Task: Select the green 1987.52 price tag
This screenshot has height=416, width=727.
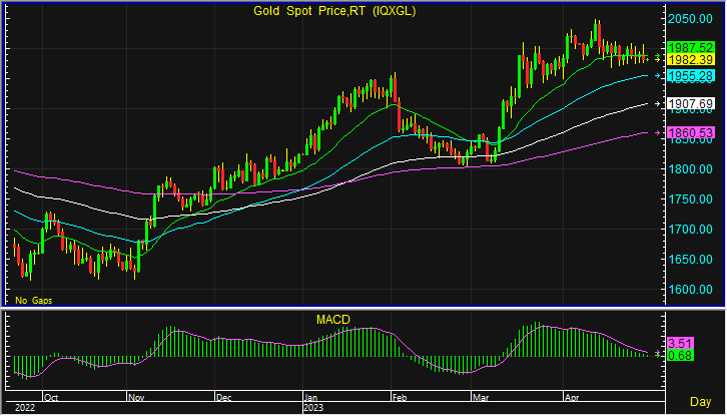Action: 692,47
